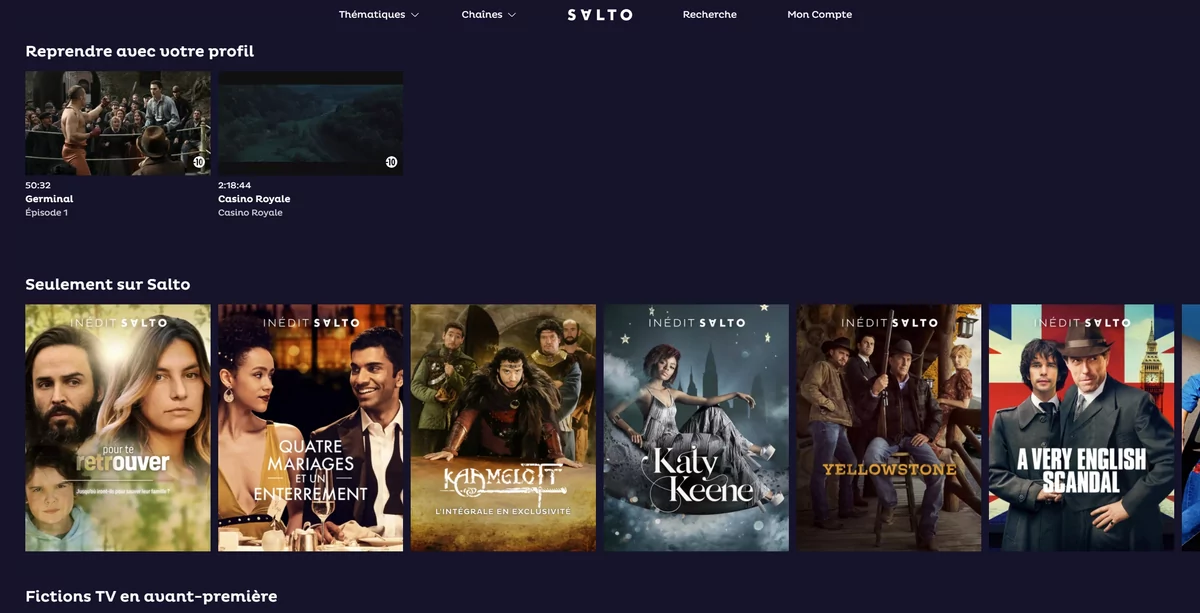Click the age 10 badge on Germinal

(x=198, y=162)
